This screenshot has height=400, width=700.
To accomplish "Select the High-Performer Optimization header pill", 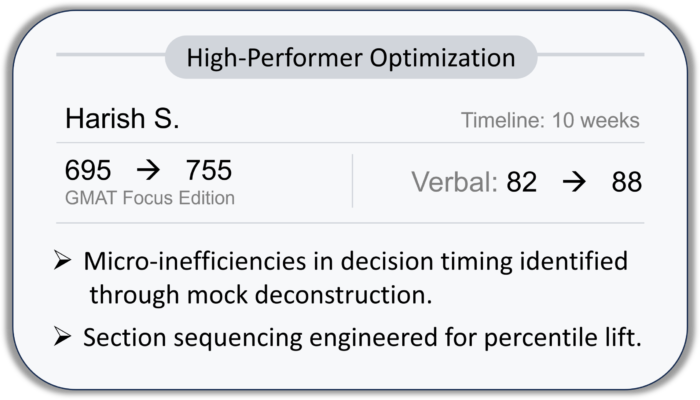I will pyautogui.click(x=349, y=56).
